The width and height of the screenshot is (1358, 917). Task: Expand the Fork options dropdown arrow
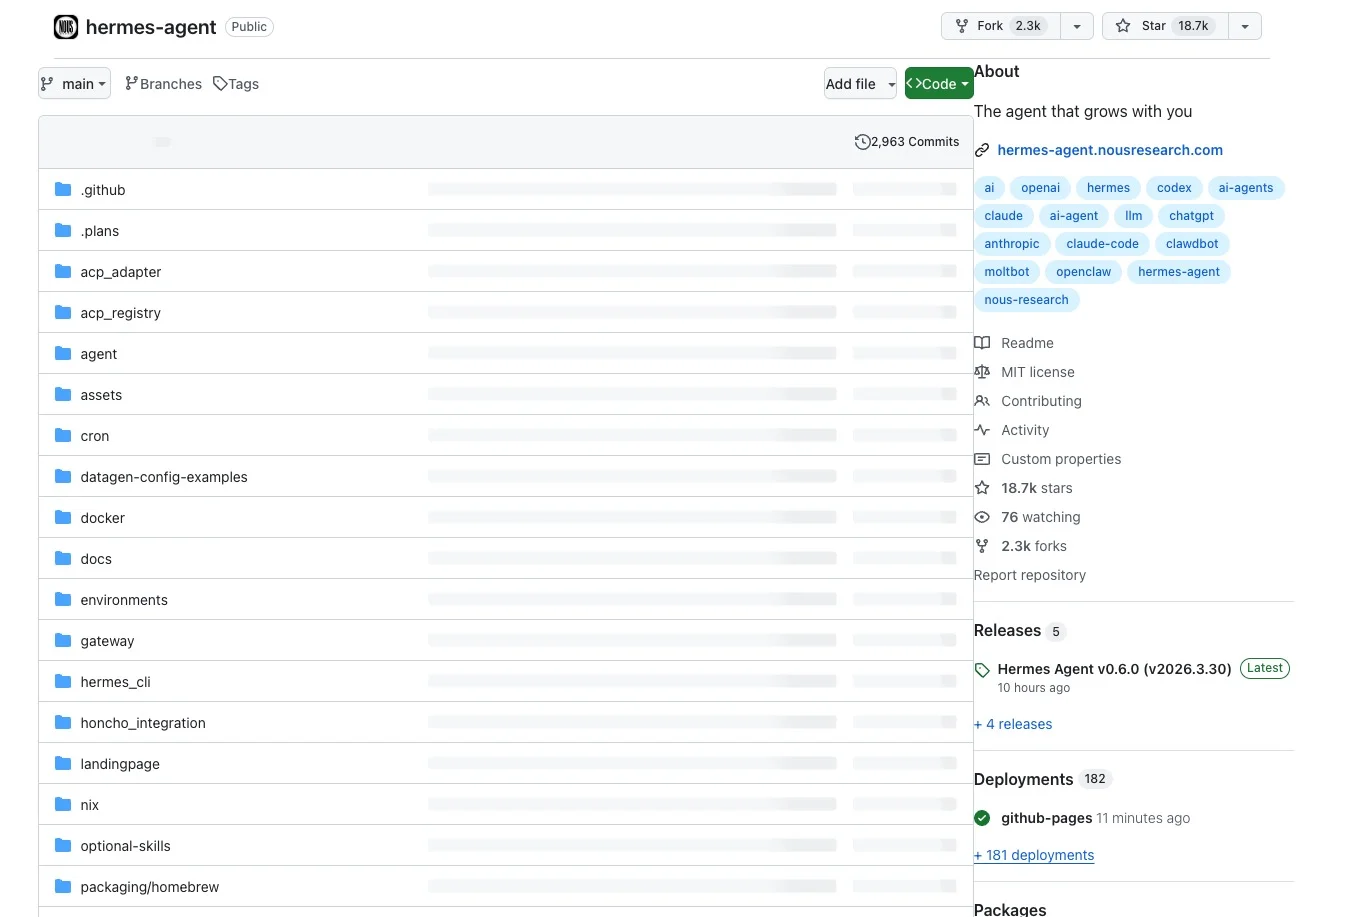click(x=1077, y=26)
